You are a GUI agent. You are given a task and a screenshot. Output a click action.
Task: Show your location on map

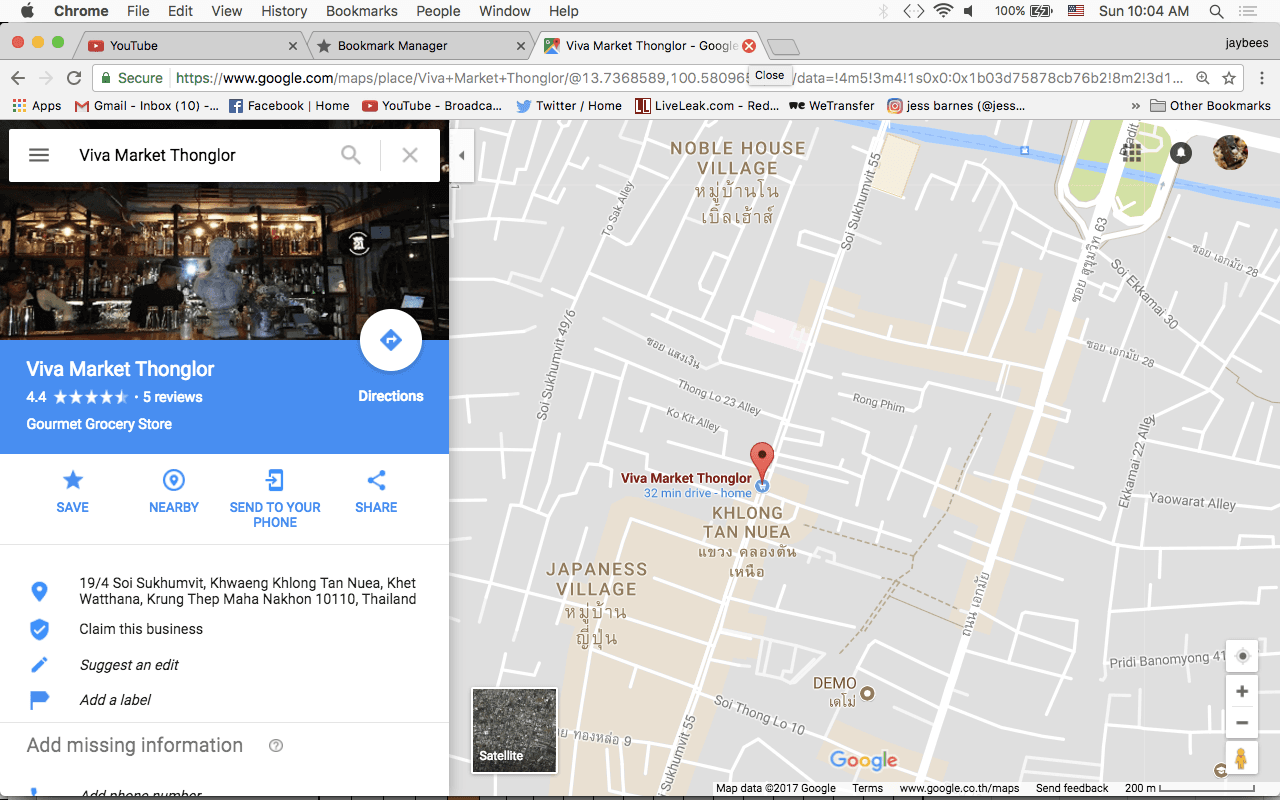point(1242,656)
